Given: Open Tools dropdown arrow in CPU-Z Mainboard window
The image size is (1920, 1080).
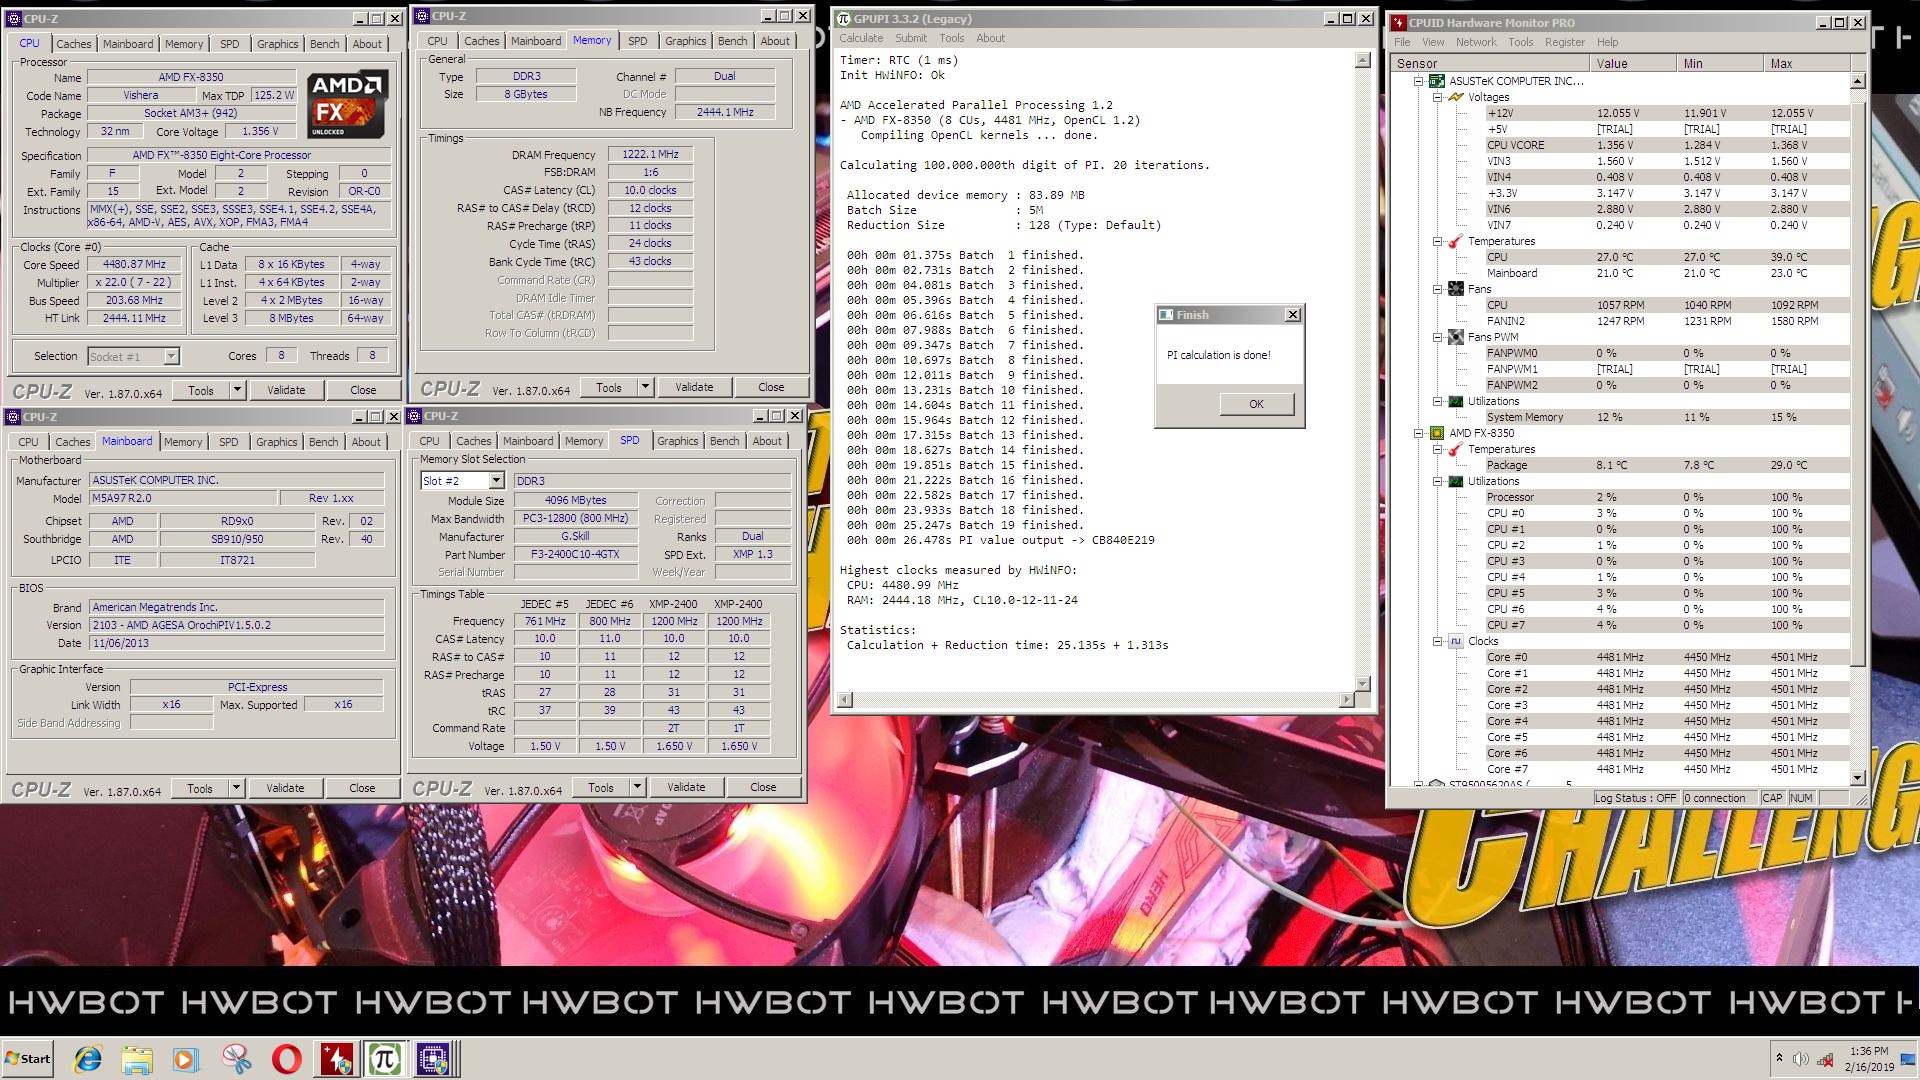Looking at the screenshot, I should pyautogui.click(x=236, y=788).
